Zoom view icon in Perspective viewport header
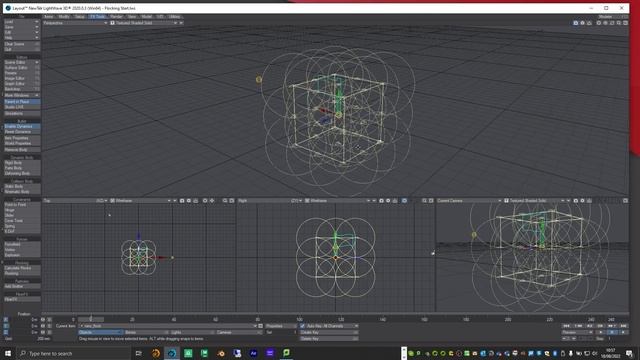This screenshot has width=640, height=360. (589, 23)
